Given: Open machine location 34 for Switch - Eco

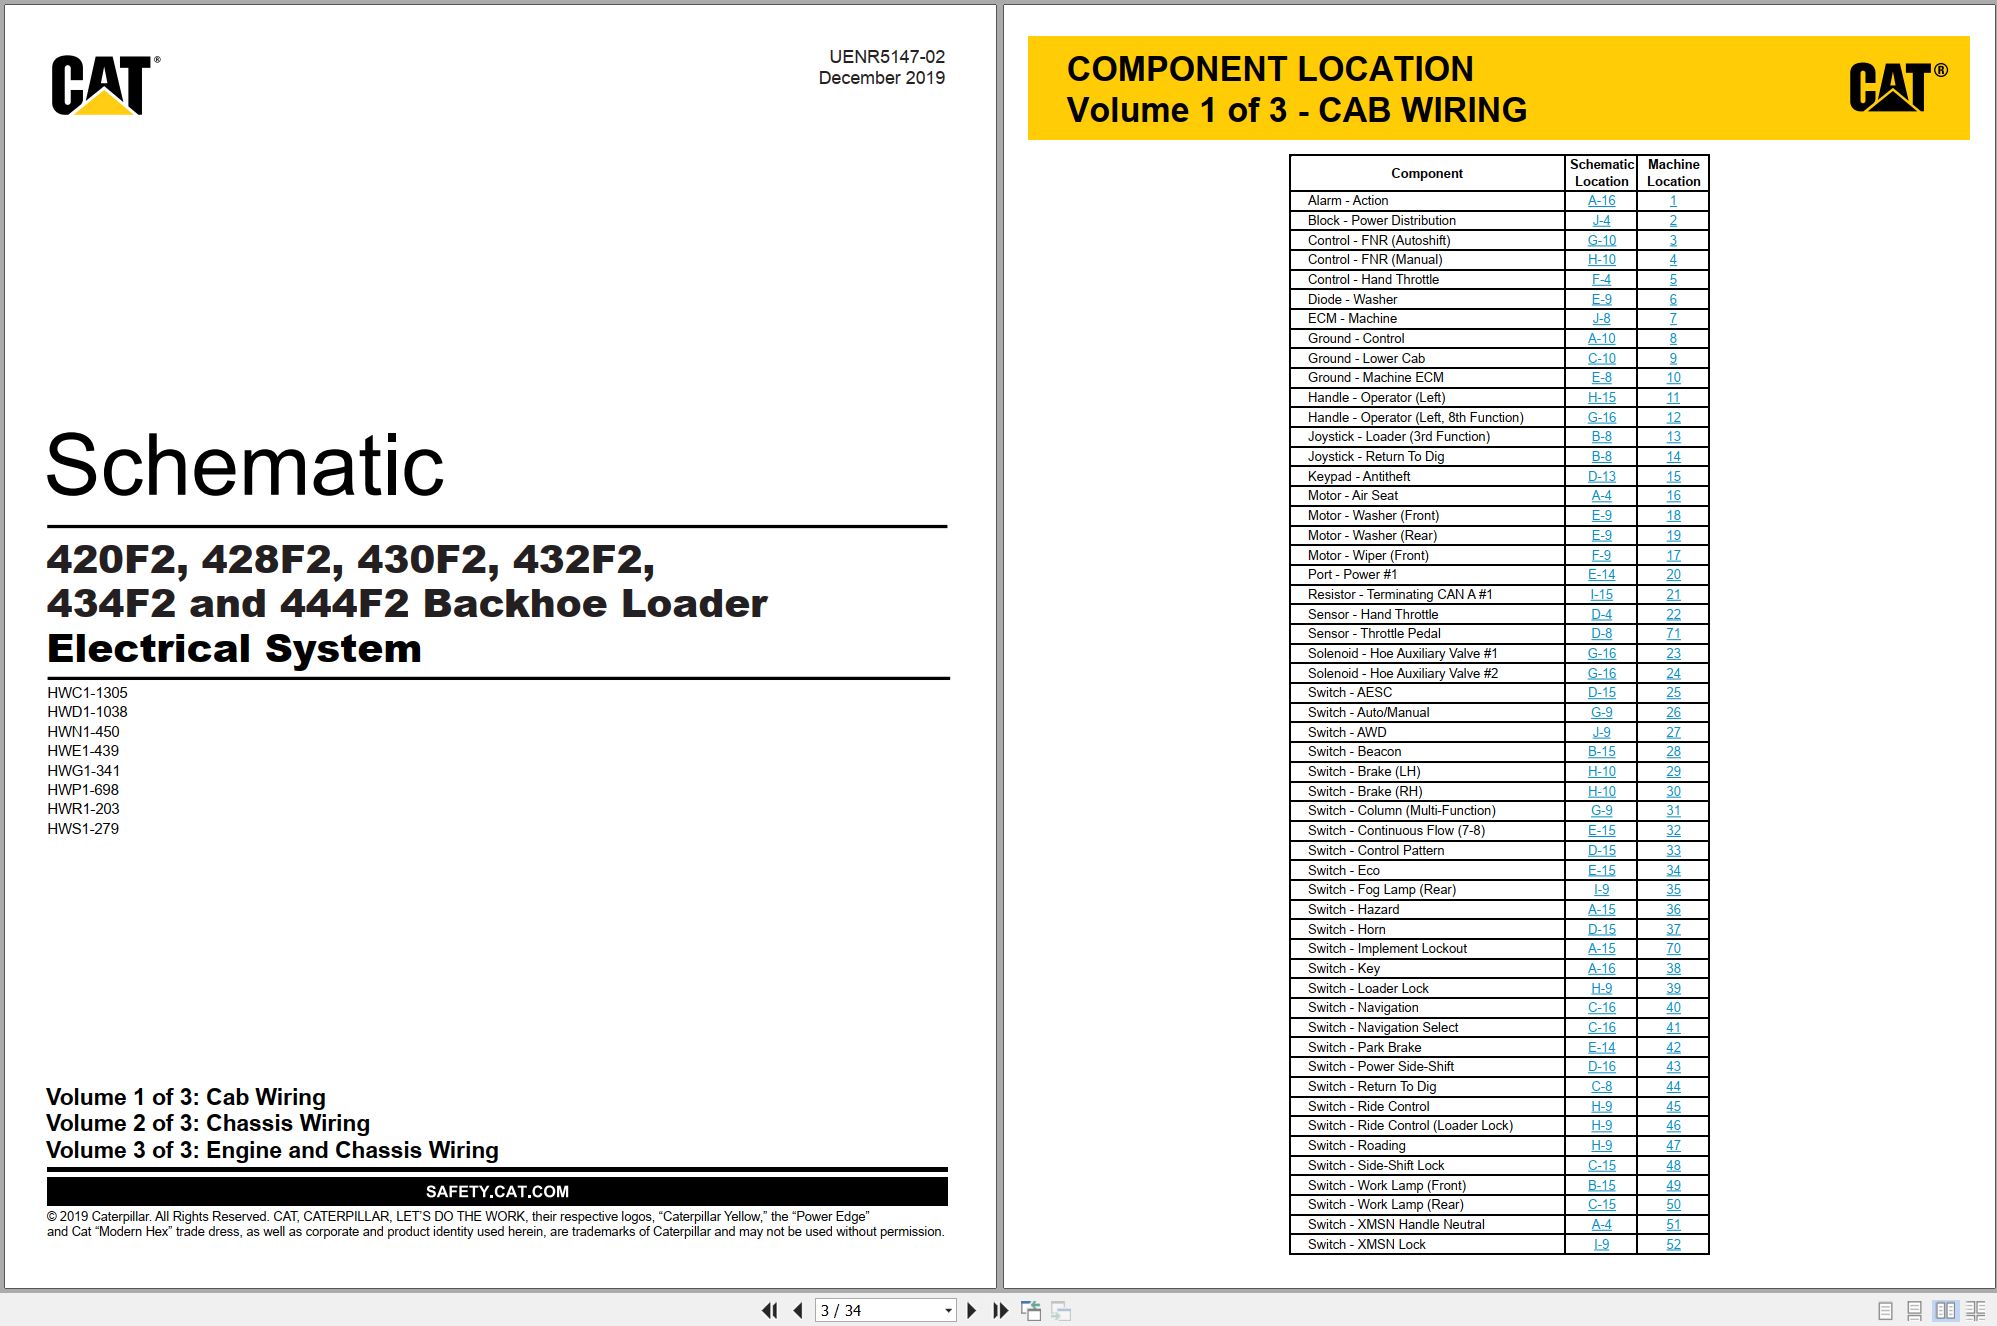Looking at the screenshot, I should (1673, 871).
